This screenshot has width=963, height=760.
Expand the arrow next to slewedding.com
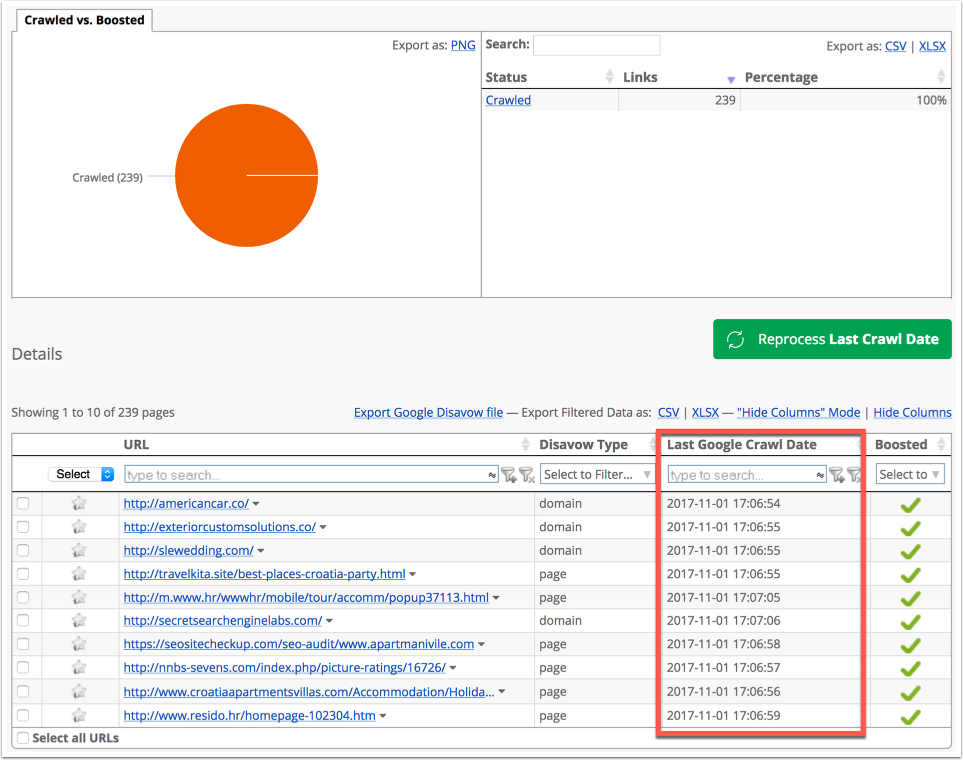click(261, 551)
